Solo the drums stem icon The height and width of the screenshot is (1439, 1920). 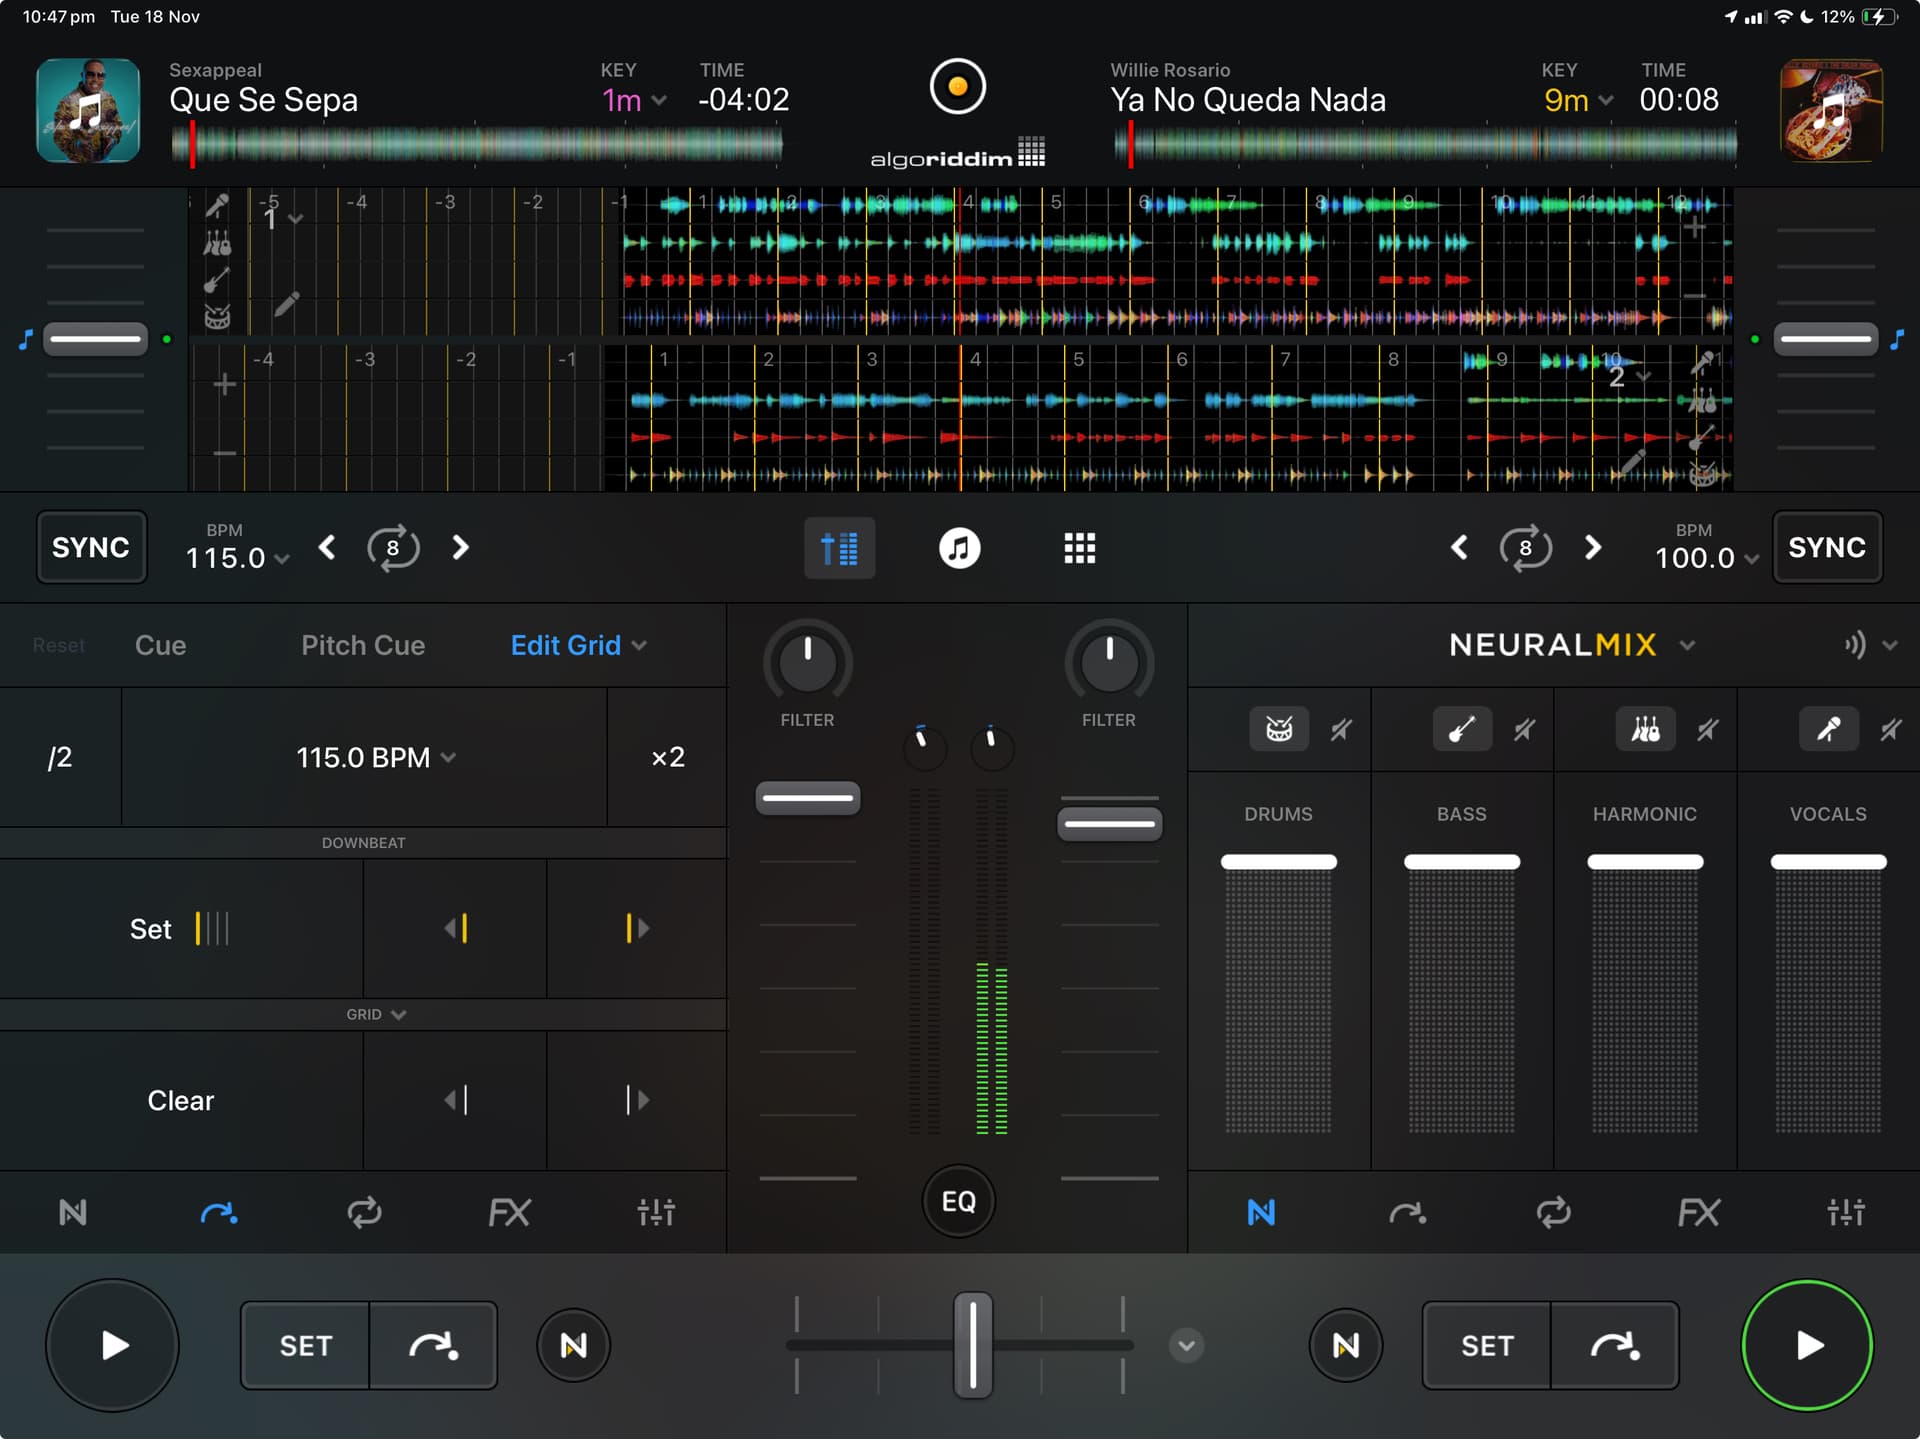[x=1278, y=729]
